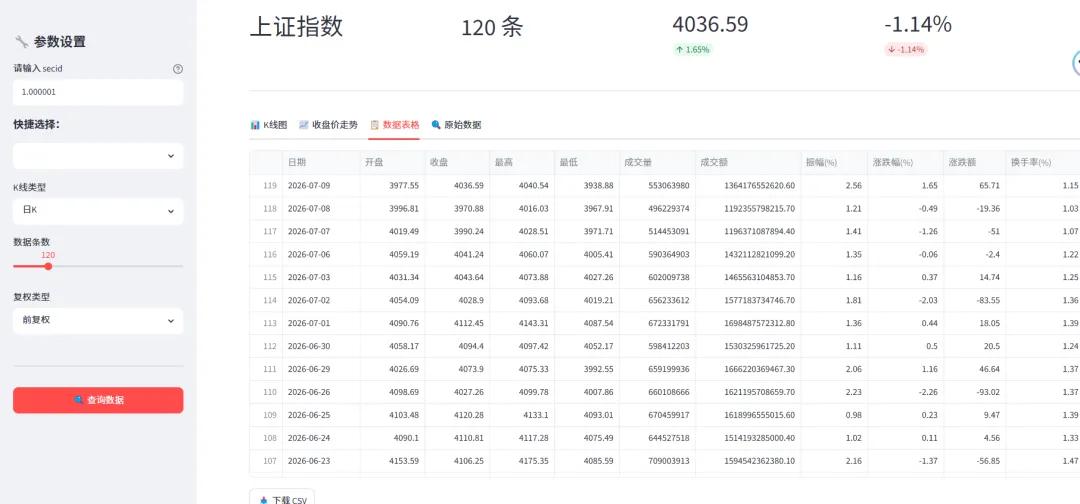The image size is (1080, 504).
Task: Click the change amount cell -93.02
Action: point(975,392)
